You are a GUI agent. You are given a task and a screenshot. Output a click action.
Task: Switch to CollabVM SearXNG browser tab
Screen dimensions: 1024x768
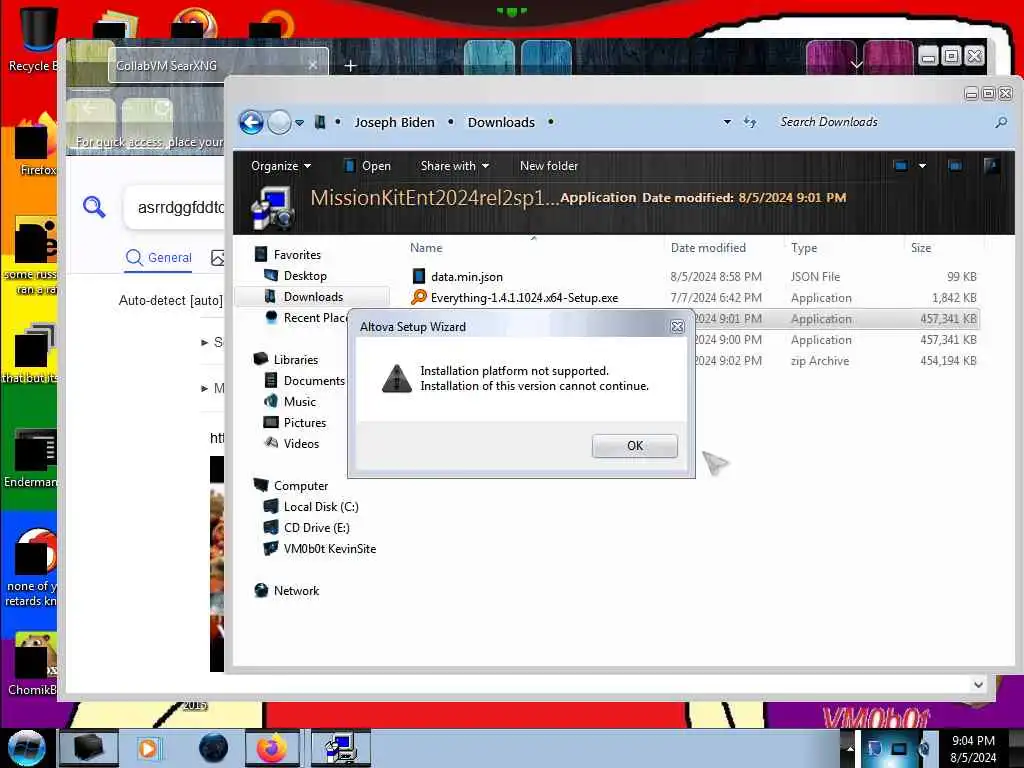coord(217,65)
